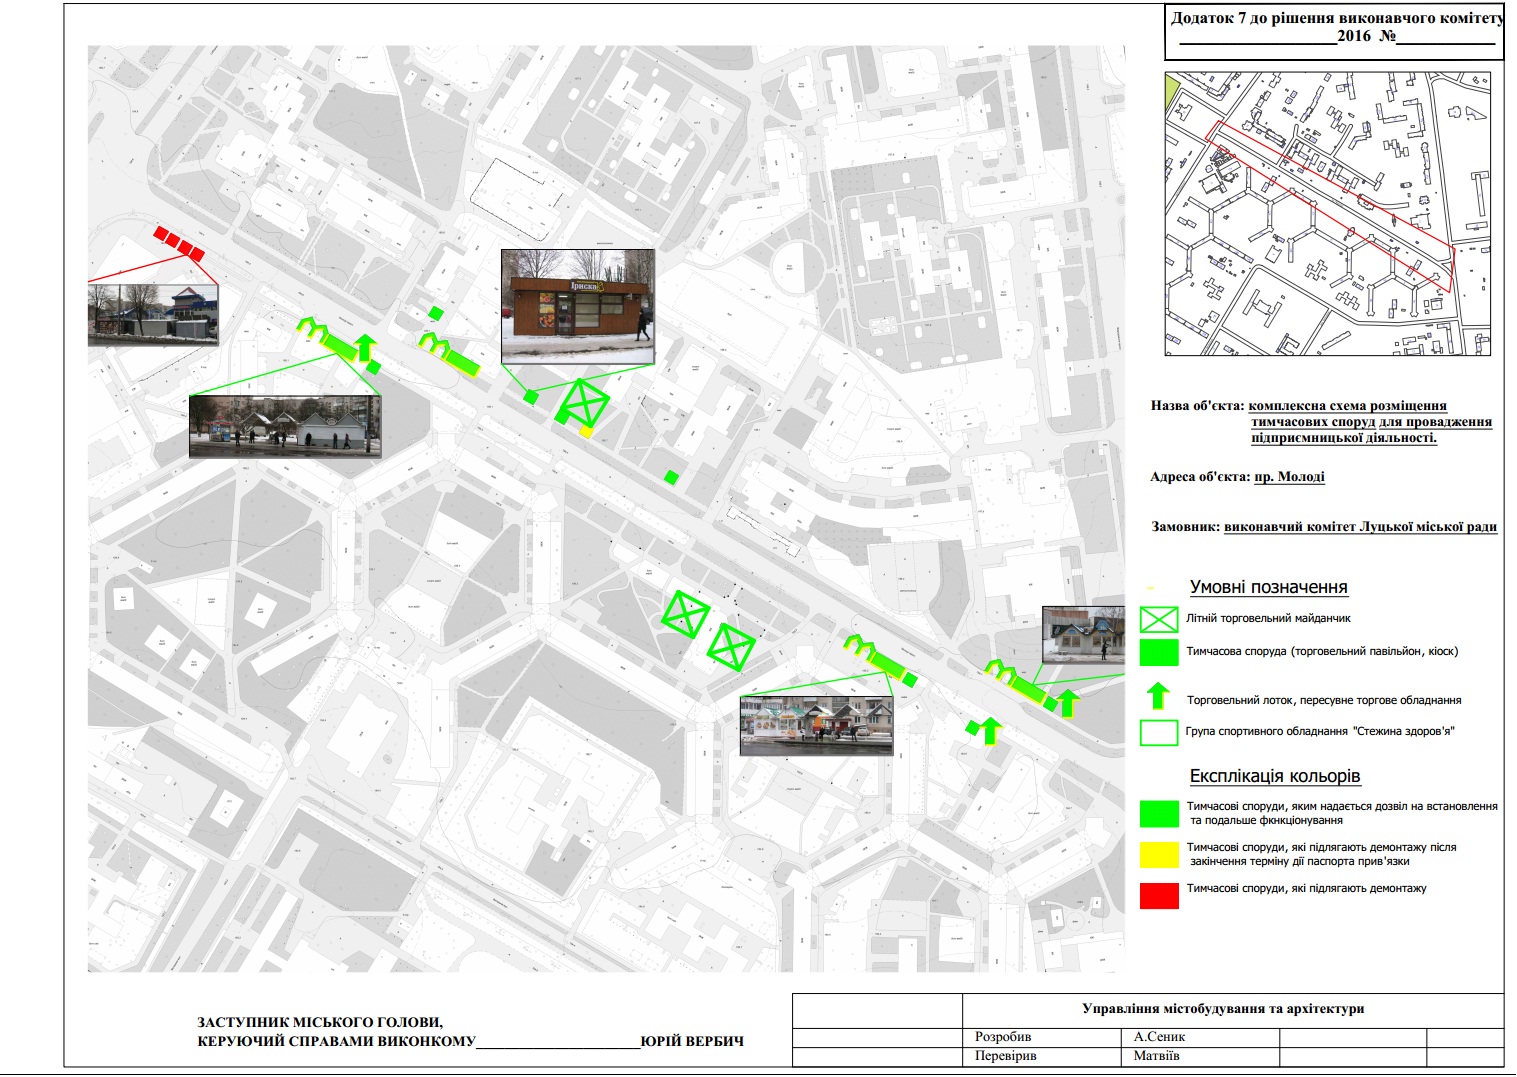Screen dimensions: 1517x1077
Task: Click 'виконавчий комітет Луцької міської ради' text
Action: tap(1360, 527)
